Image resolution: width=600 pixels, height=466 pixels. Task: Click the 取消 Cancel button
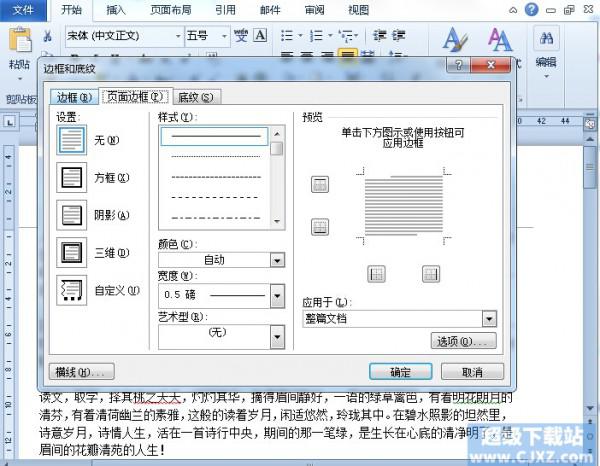(x=472, y=371)
